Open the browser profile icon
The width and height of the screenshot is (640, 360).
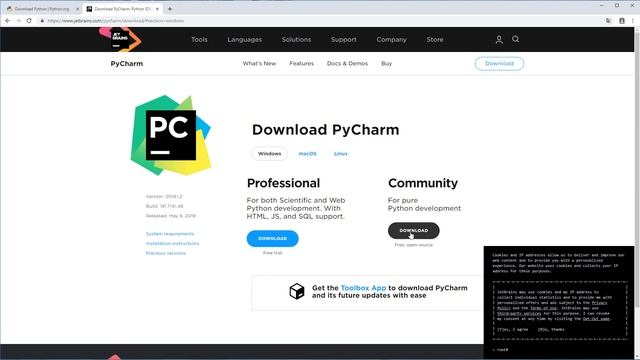click(x=622, y=20)
